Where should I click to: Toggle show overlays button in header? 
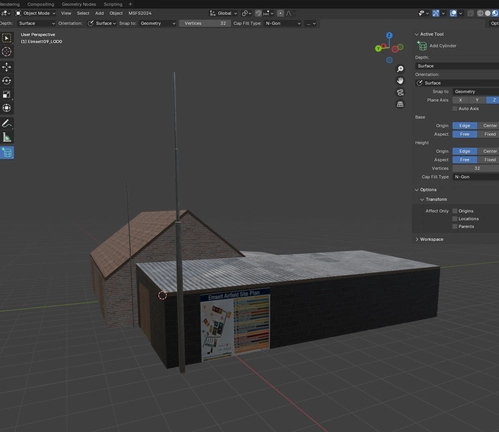[x=453, y=13]
